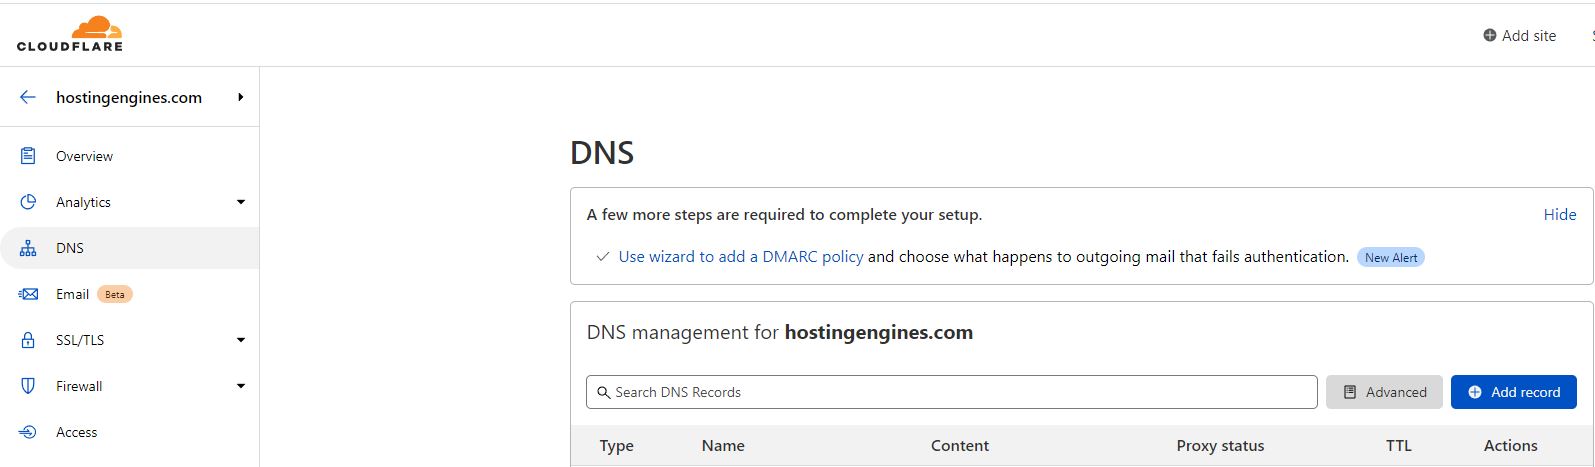Click the DNS page heading
Image resolution: width=1595 pixels, height=467 pixels.
pyautogui.click(x=602, y=153)
